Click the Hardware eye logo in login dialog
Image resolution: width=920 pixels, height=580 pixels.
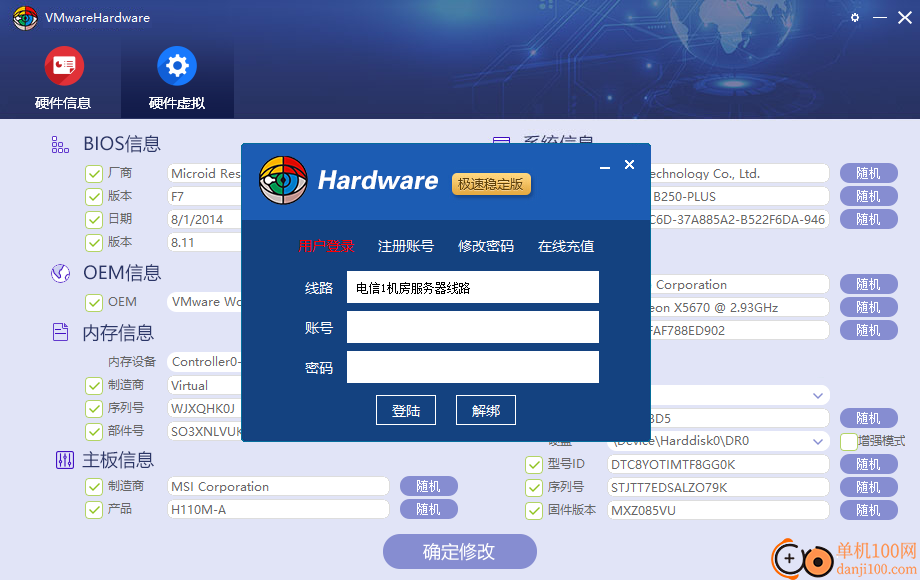283,180
